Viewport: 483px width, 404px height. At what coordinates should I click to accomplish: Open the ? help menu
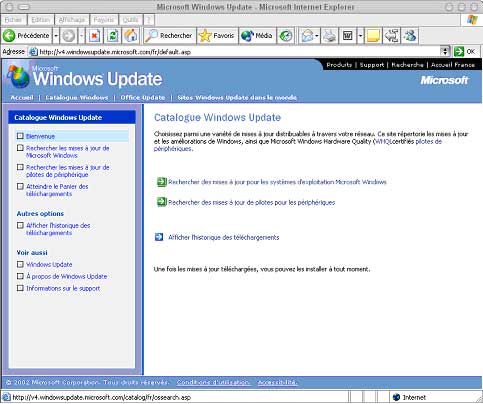pyautogui.click(x=149, y=20)
